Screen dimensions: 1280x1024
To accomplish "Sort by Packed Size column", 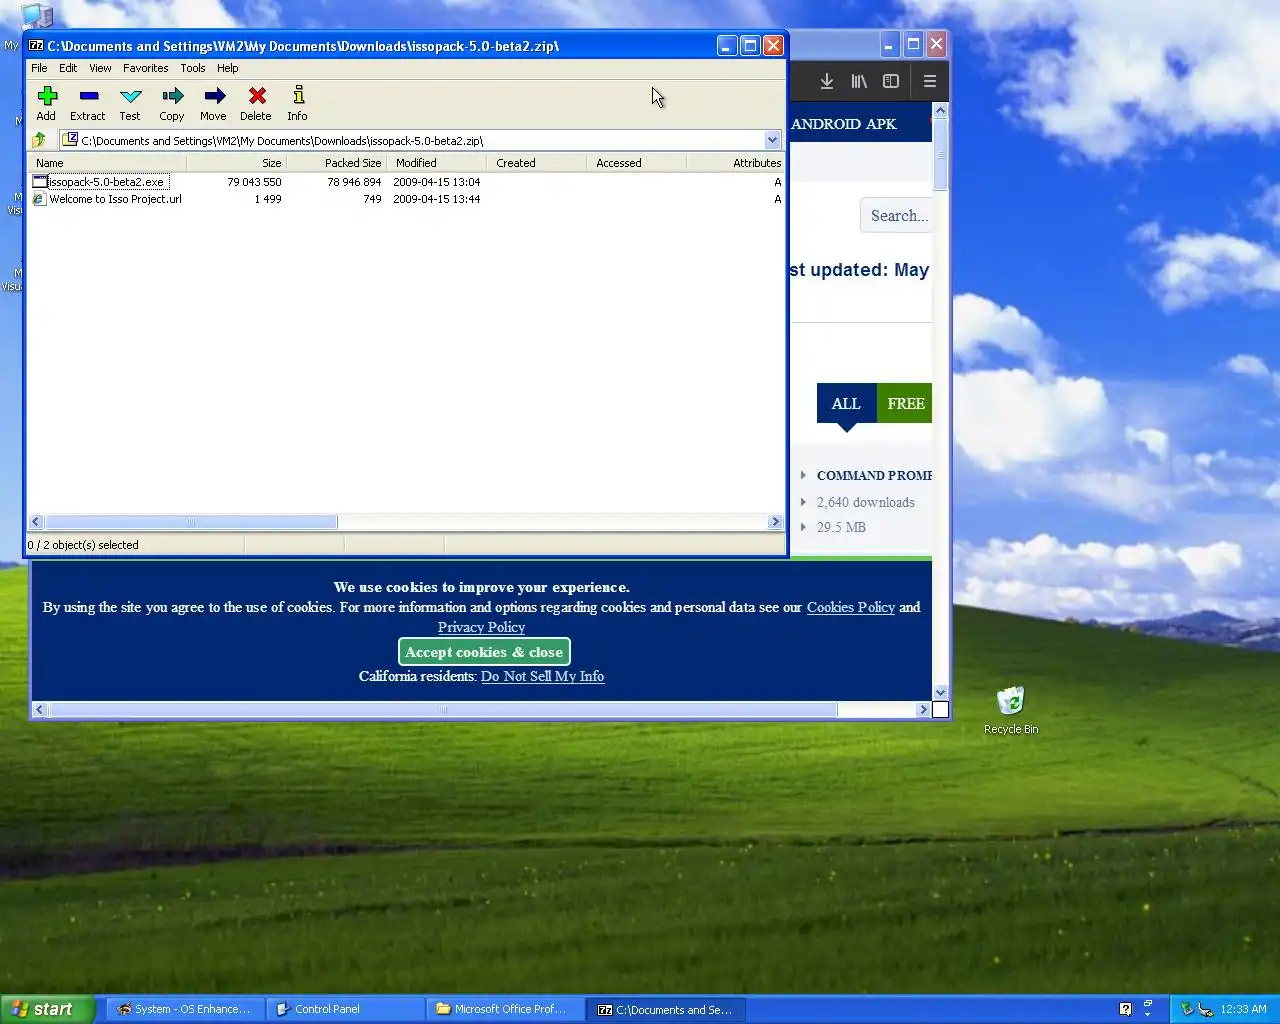I will coord(336,163).
